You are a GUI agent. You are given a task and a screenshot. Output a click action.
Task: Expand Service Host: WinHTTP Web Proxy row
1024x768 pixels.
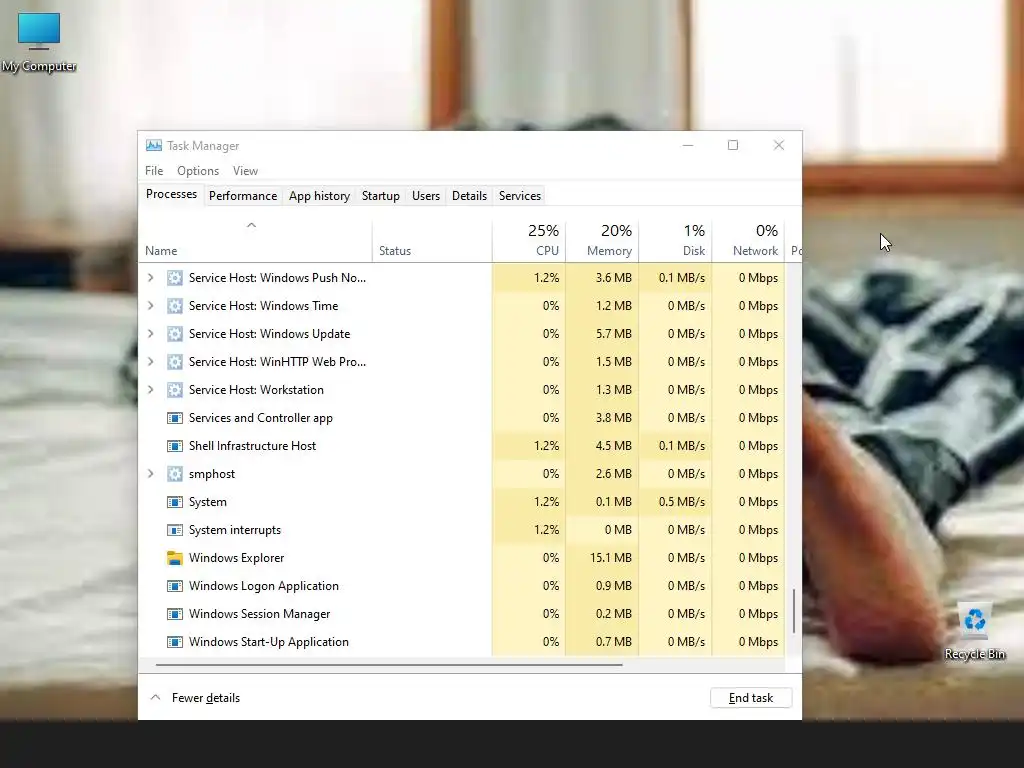[151, 362]
